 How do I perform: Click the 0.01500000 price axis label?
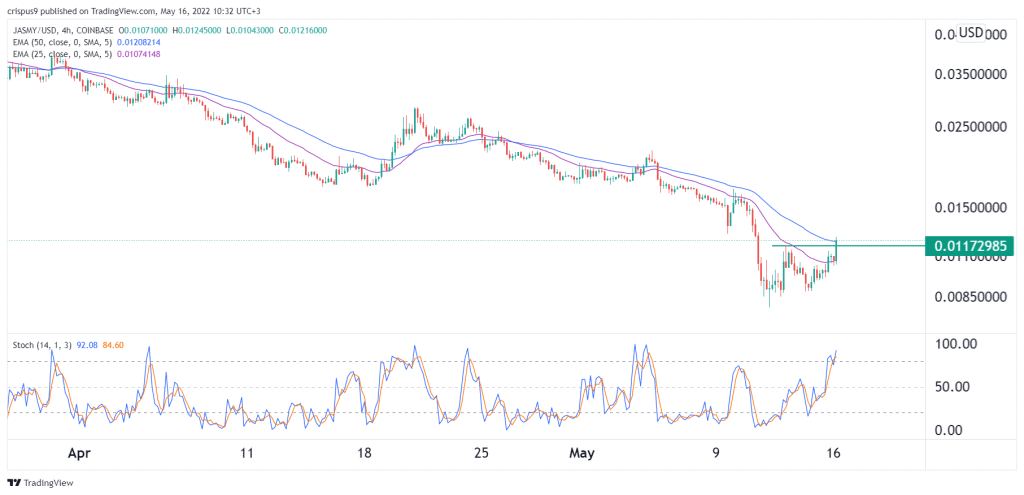coord(968,207)
